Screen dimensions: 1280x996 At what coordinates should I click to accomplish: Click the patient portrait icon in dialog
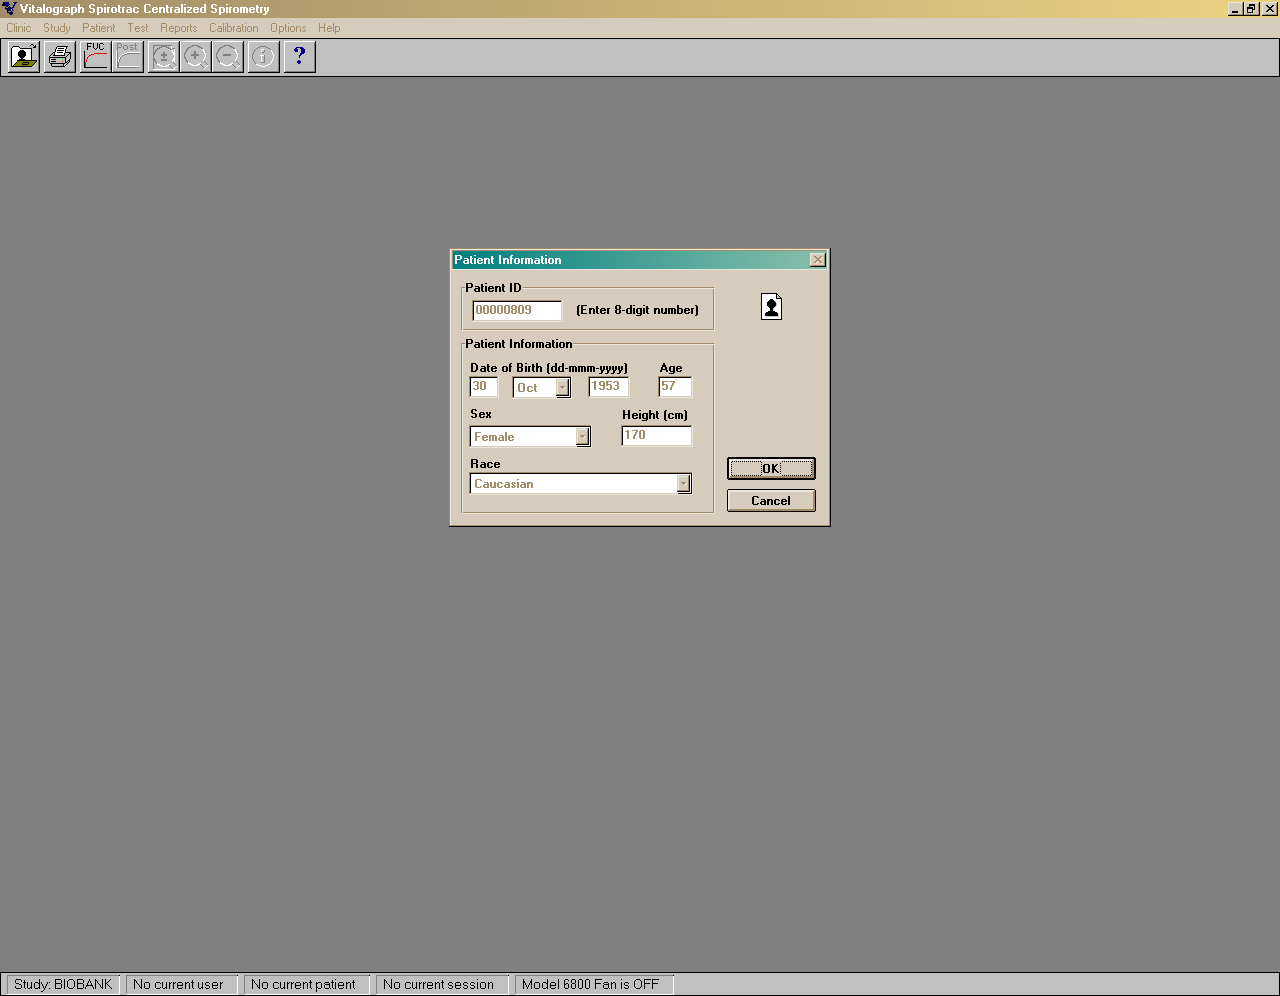[x=771, y=307]
